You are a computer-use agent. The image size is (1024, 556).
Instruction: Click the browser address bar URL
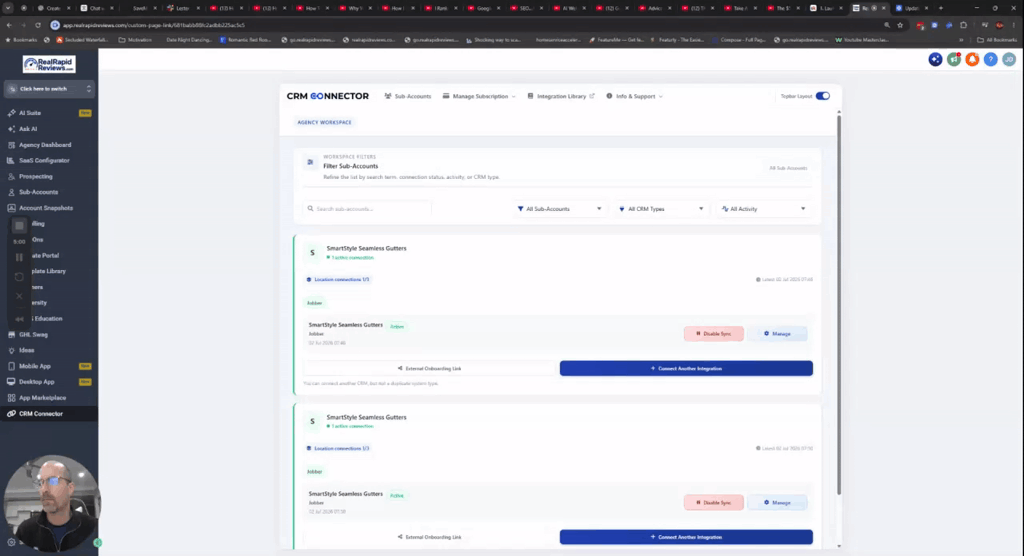(x=153, y=25)
